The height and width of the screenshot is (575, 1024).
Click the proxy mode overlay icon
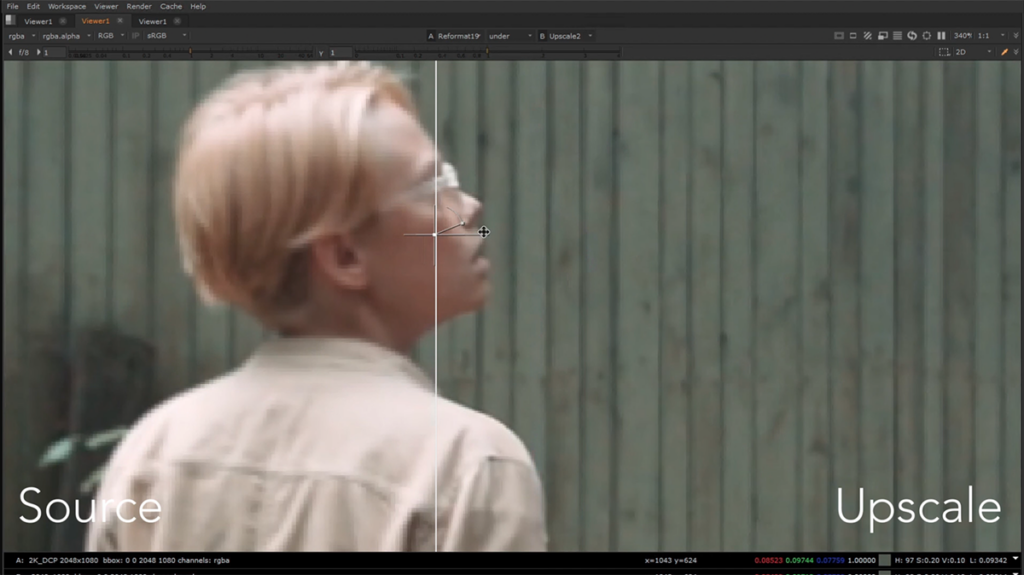tap(882, 36)
